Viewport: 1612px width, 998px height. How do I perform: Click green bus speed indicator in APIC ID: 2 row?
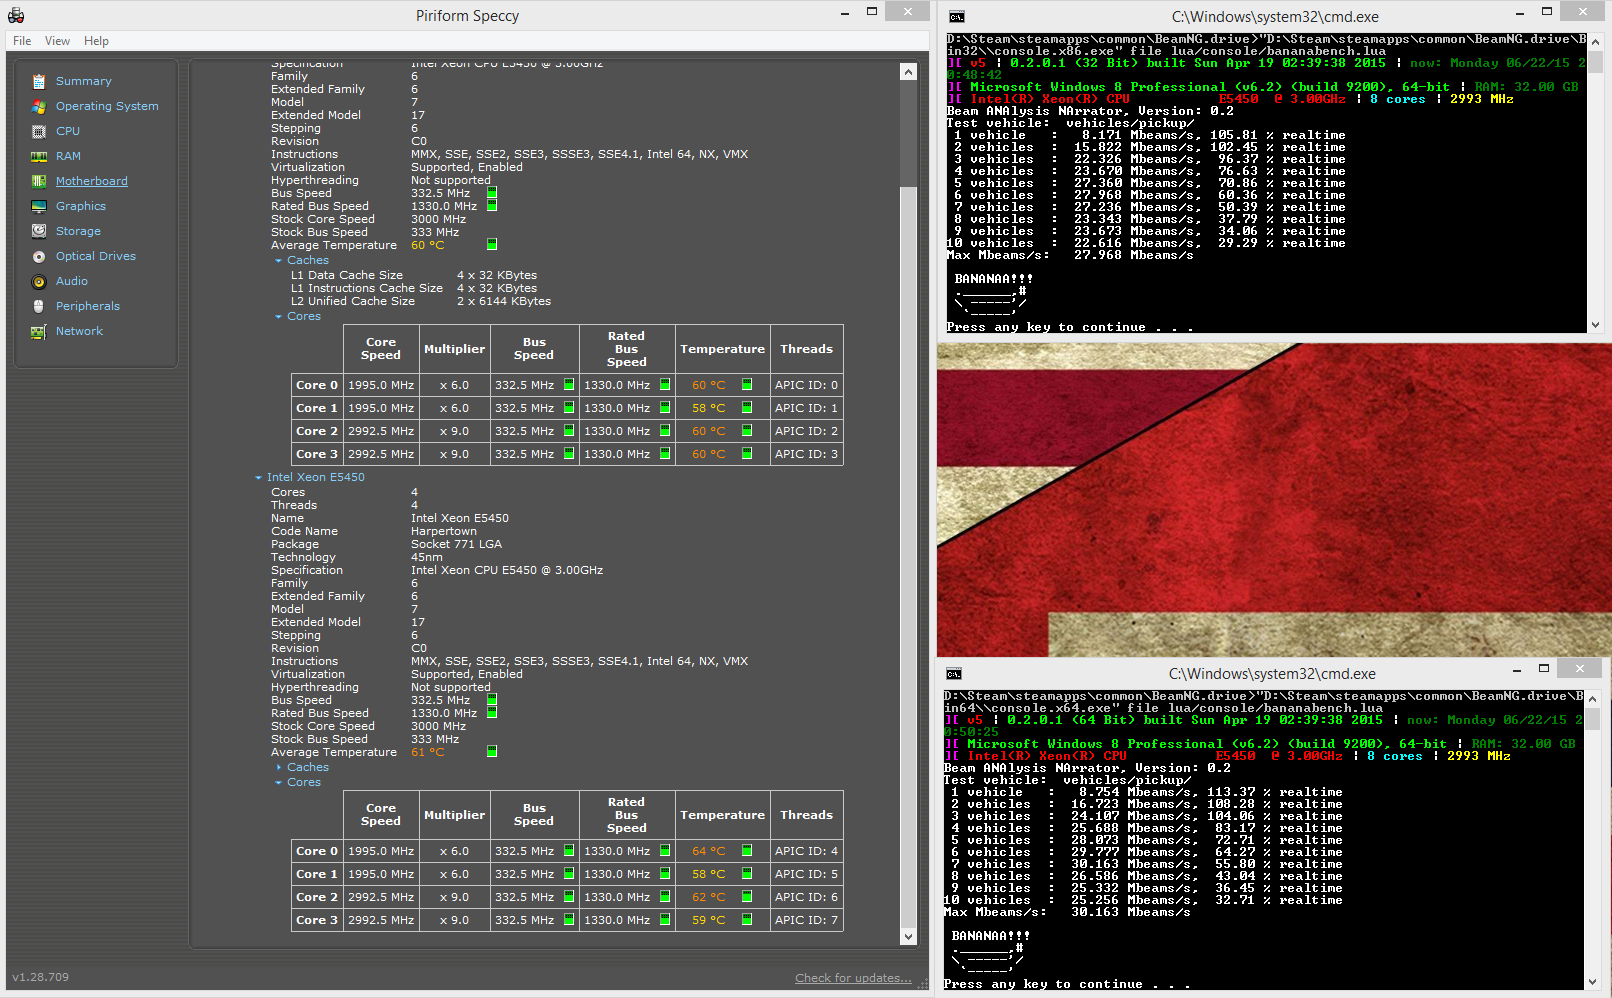[x=569, y=431]
